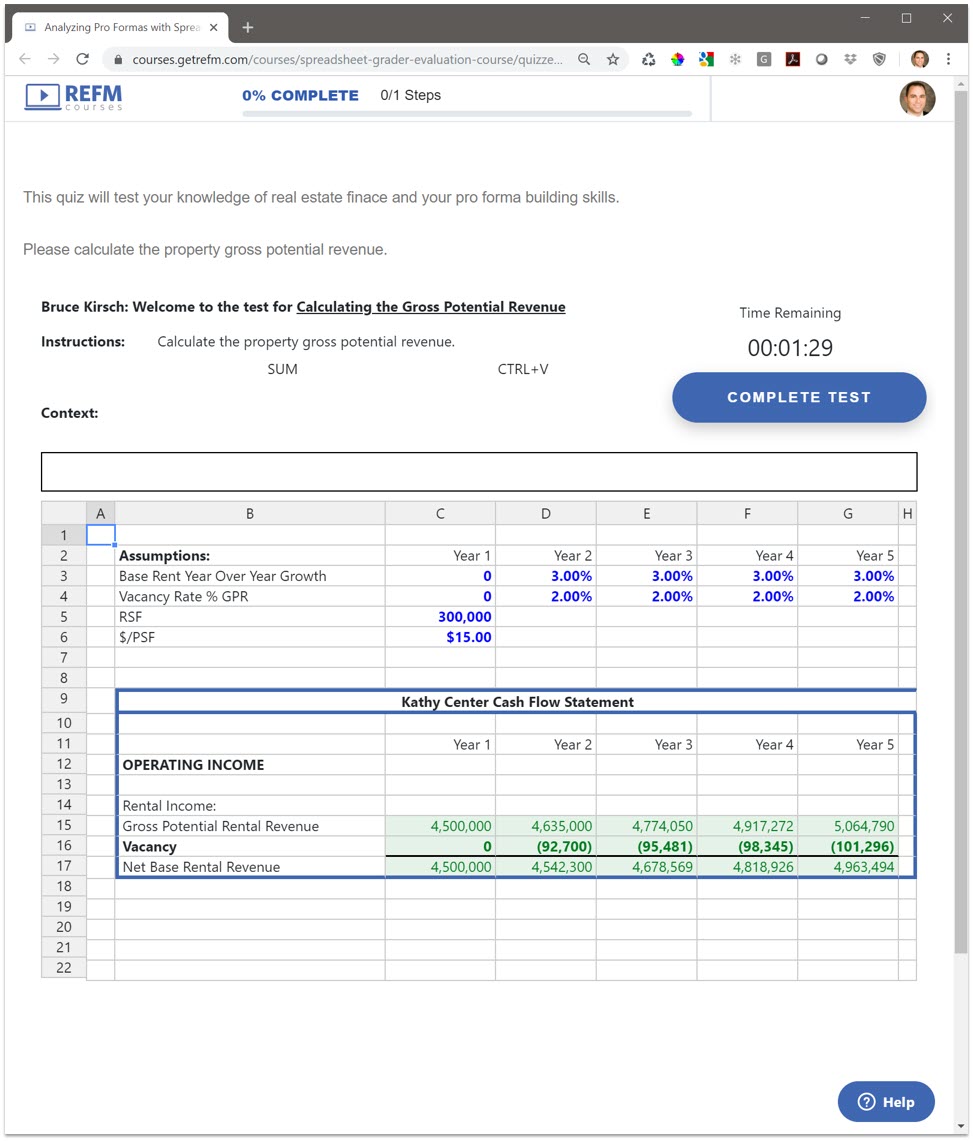The height and width of the screenshot is (1142, 973).
Task: Select the $/PSF value '$15.00'
Action: coord(440,637)
